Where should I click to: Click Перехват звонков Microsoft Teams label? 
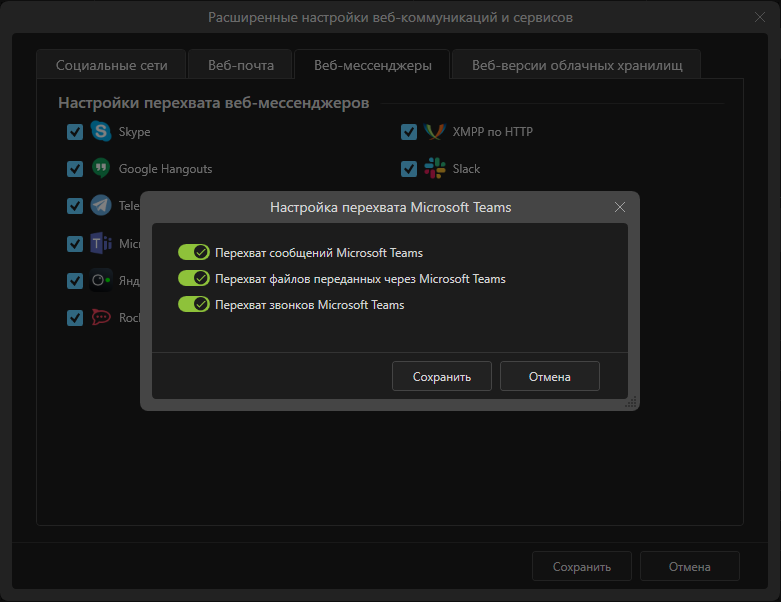(309, 305)
